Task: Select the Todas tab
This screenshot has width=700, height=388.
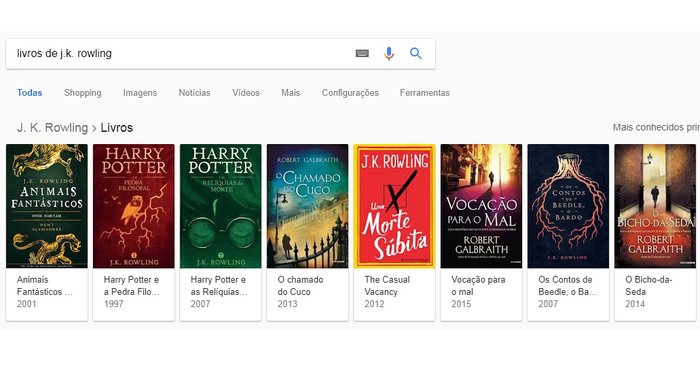Action: 29,93
